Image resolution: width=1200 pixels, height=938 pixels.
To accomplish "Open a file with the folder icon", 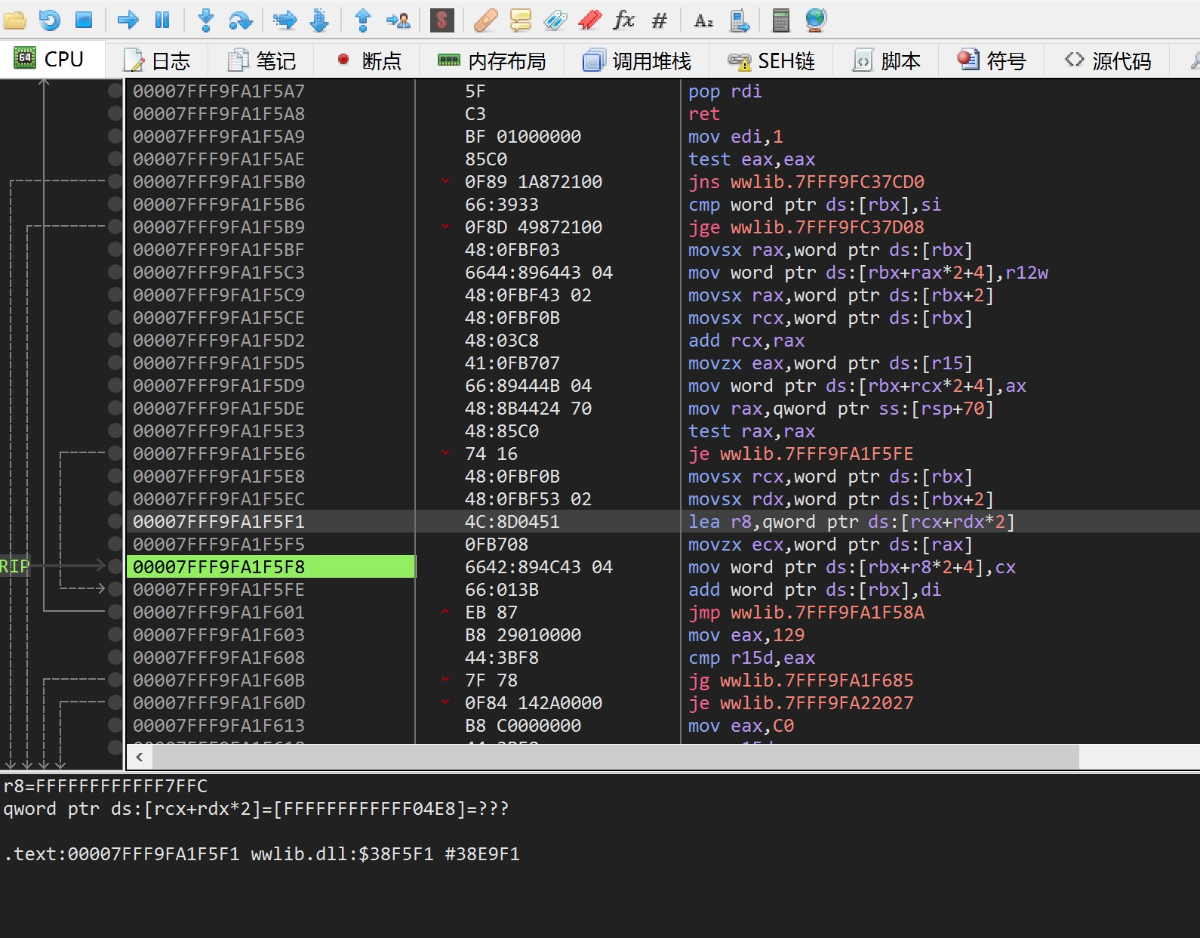I will point(16,19).
